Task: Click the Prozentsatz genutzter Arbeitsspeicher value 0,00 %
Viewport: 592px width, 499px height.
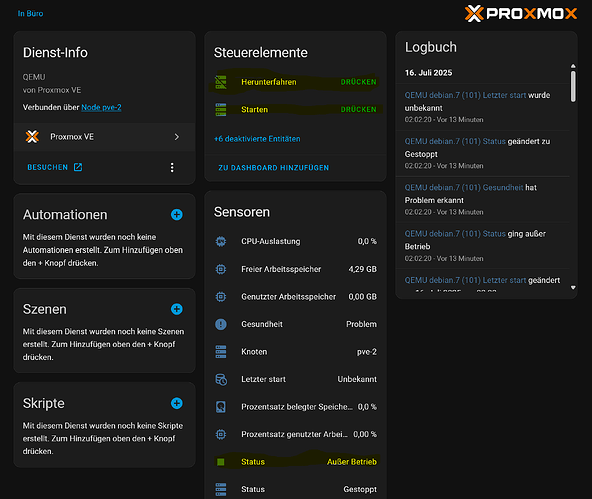Action: click(x=365, y=434)
